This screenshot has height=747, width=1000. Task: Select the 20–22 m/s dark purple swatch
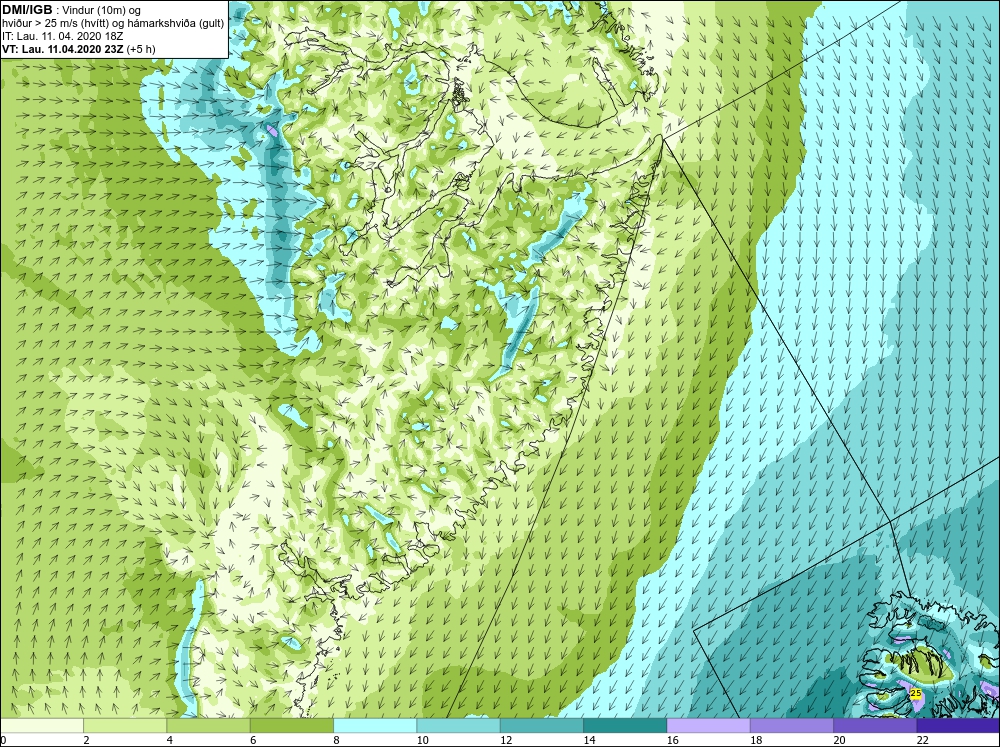coord(875,726)
